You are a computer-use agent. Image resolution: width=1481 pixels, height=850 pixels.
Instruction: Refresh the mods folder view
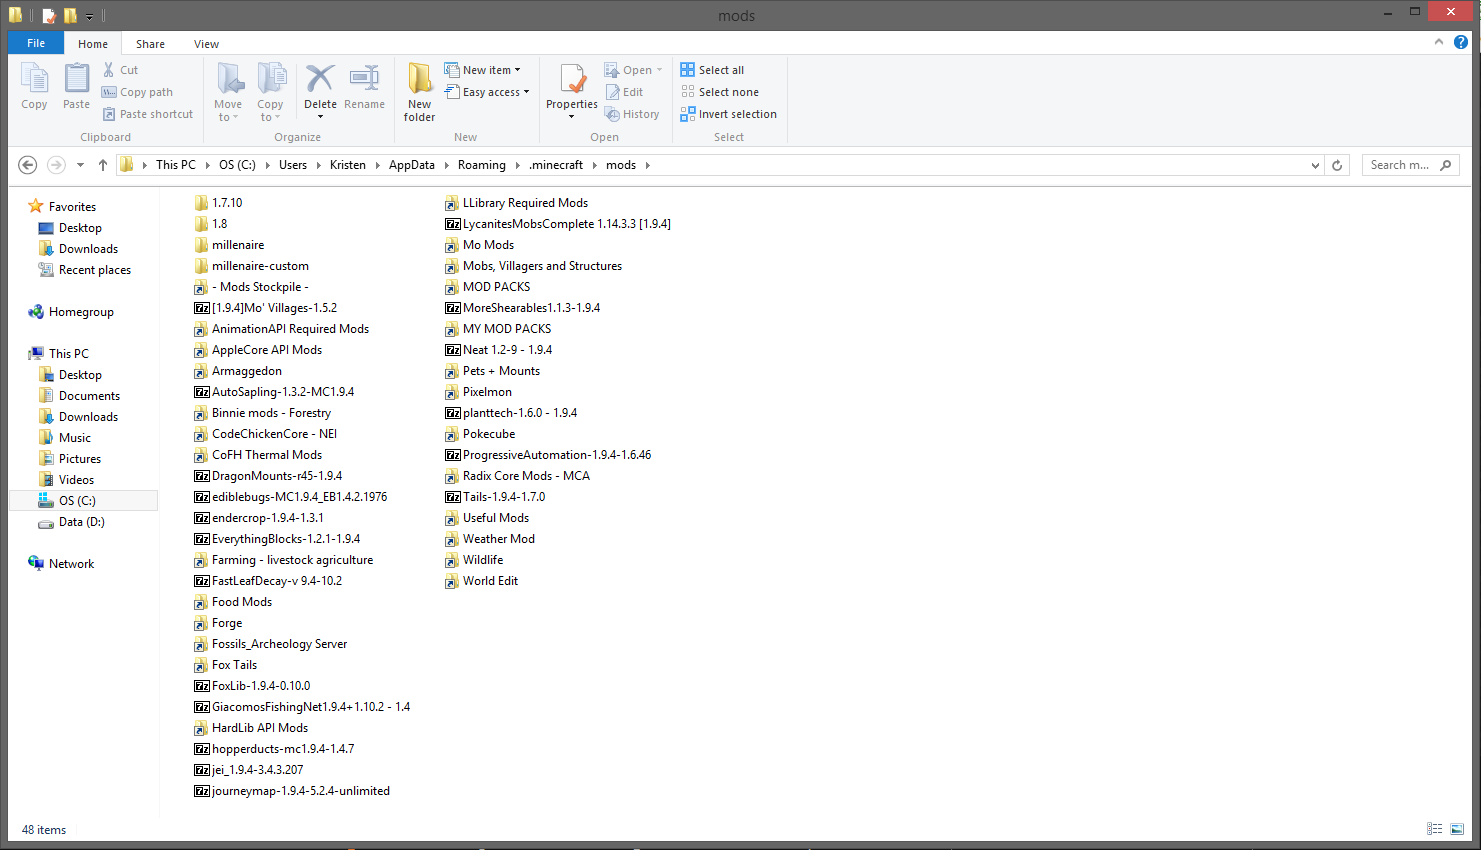point(1337,165)
